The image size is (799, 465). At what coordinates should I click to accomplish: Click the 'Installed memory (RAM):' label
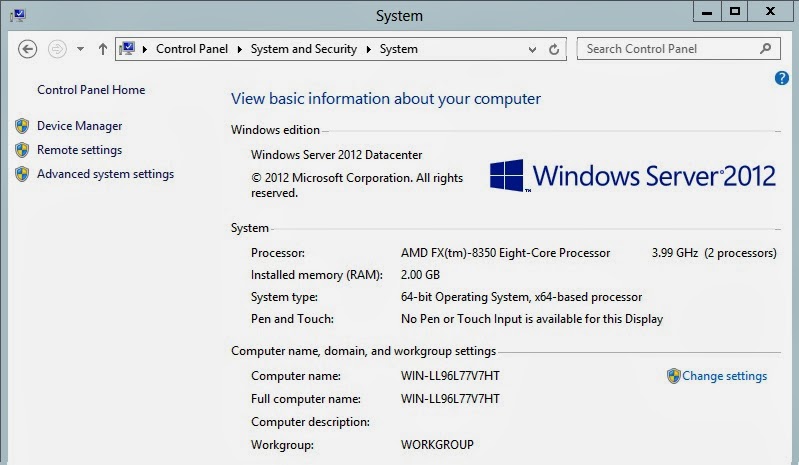tap(316, 275)
